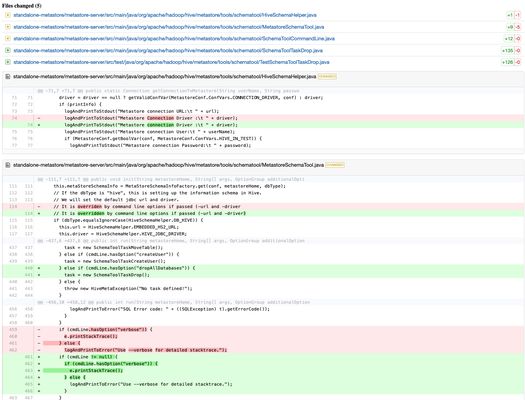This screenshot has width=525, height=400.
Task: Expand hunk header at line 111 in MetastoreSchemaTool
Action: click(x=171, y=179)
